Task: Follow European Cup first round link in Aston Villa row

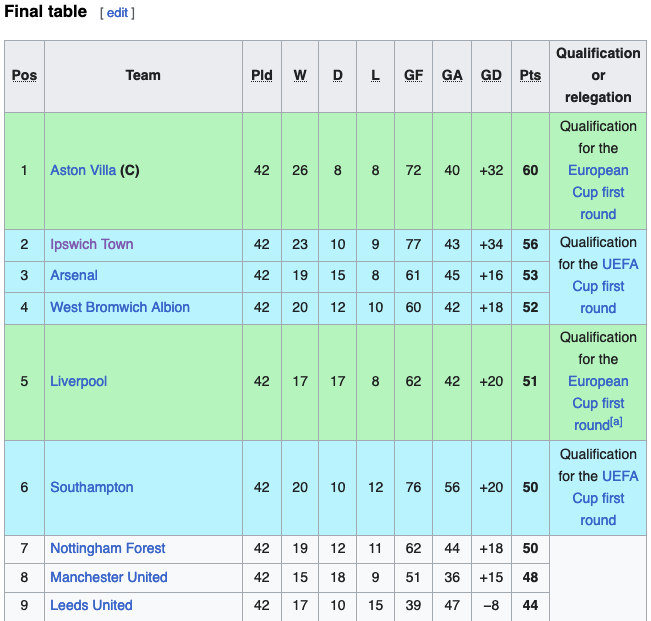Action: tap(598, 192)
